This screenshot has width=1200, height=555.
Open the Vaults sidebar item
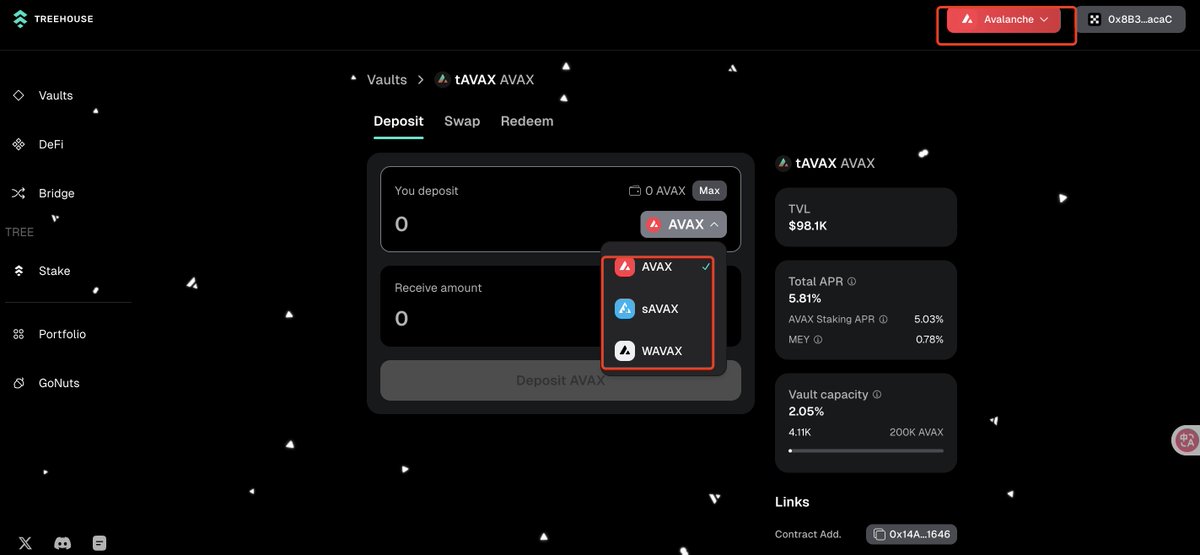pyautogui.click(x=56, y=96)
